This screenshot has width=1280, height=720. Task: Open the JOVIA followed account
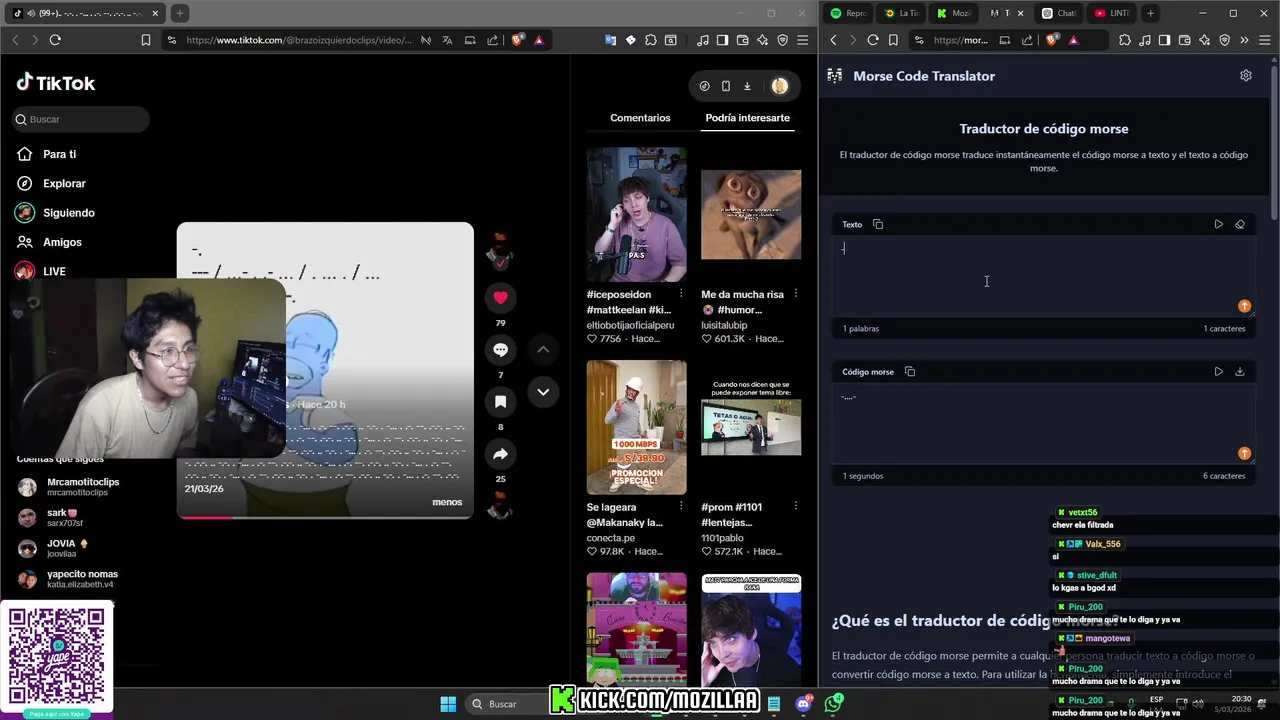pyautogui.click(x=68, y=548)
